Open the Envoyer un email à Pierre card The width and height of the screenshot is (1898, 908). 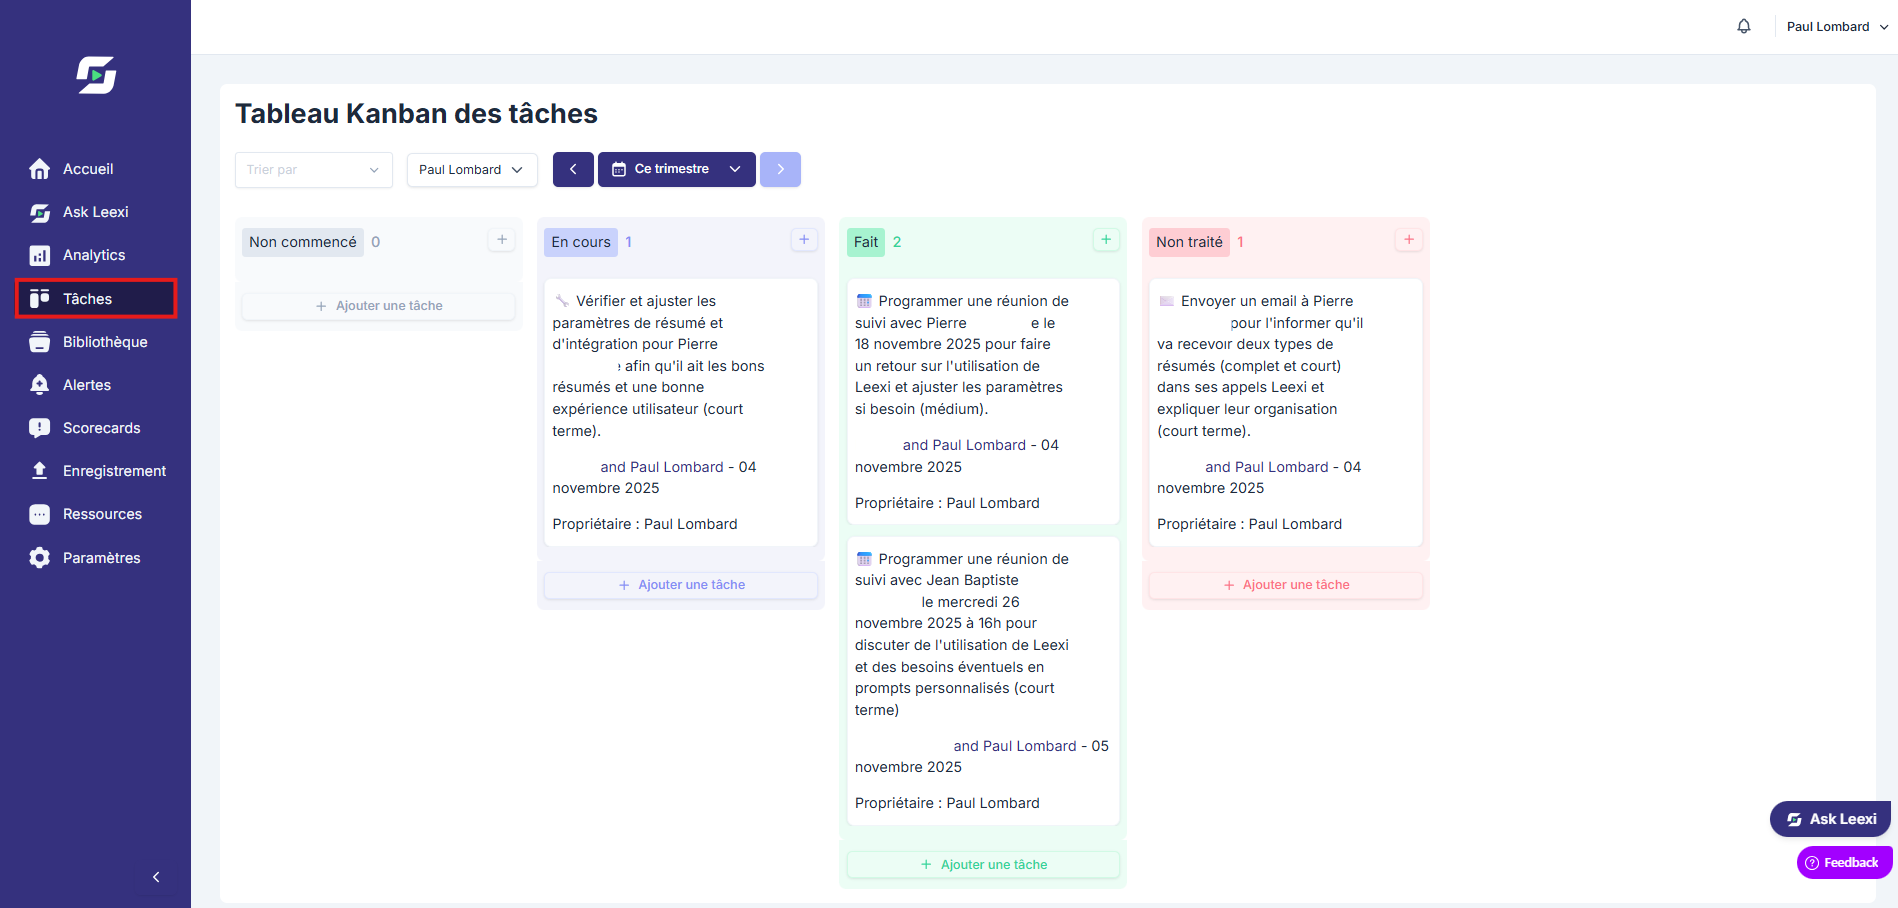point(1286,412)
